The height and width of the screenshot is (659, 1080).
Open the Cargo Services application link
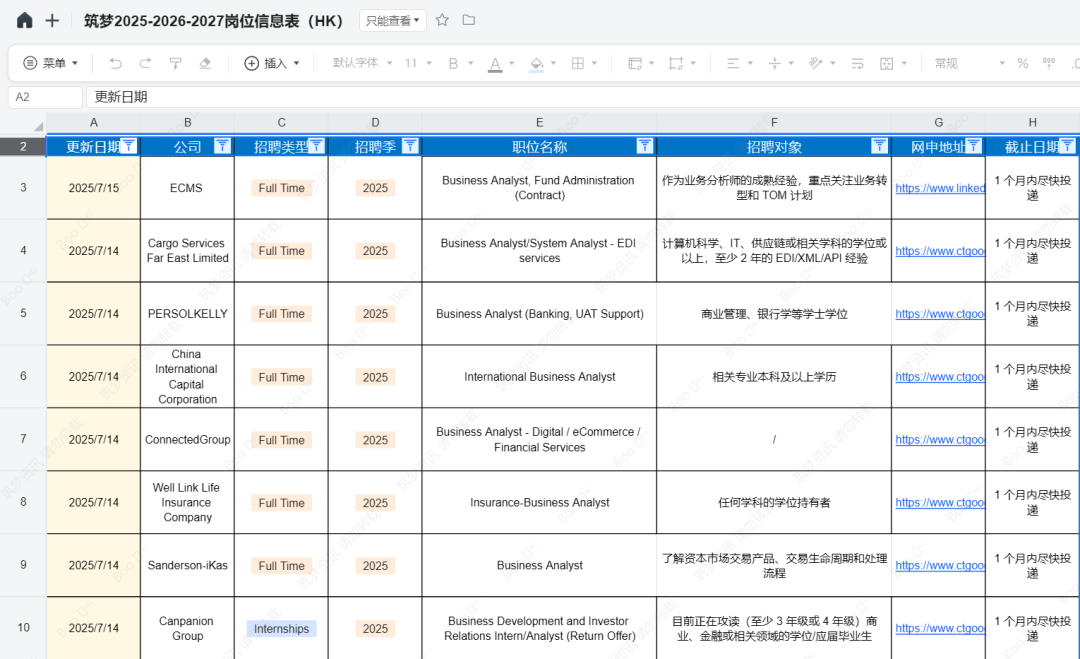tap(940, 251)
